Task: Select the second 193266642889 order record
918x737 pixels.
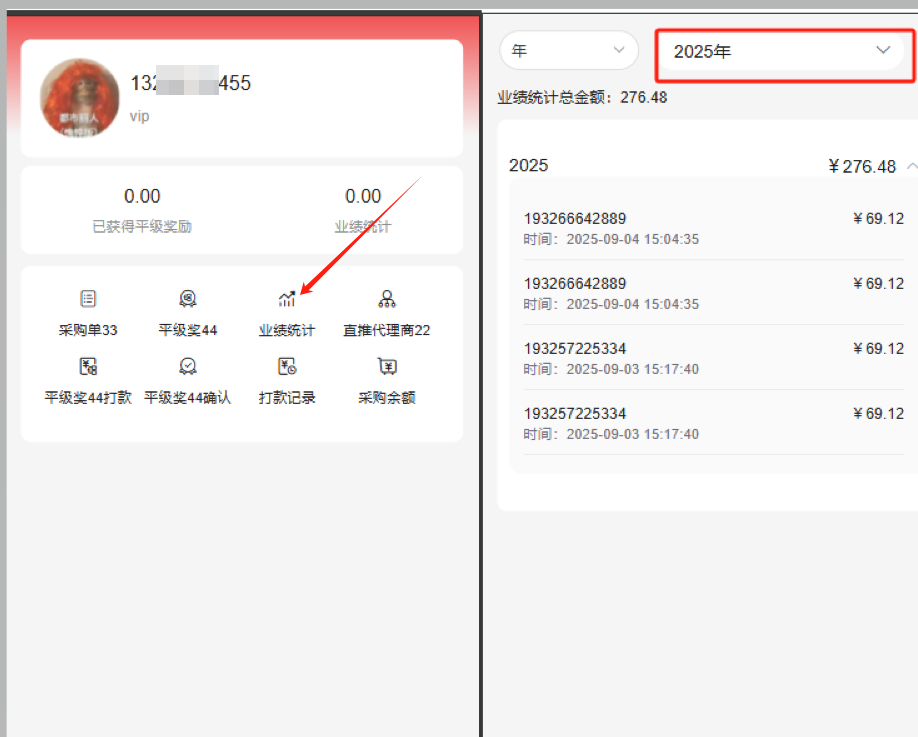Action: (713, 293)
